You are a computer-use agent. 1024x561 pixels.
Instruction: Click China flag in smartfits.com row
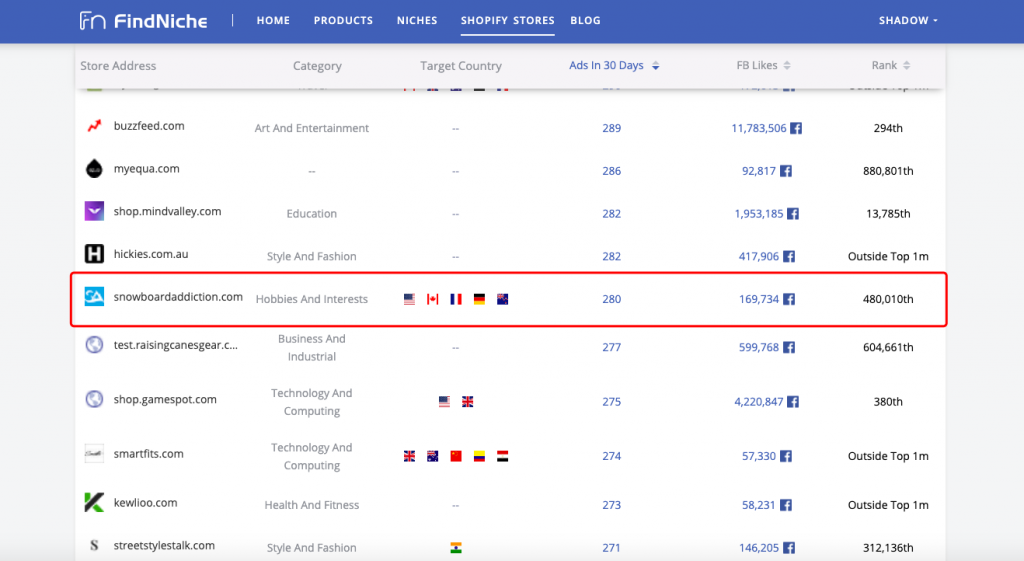point(456,456)
